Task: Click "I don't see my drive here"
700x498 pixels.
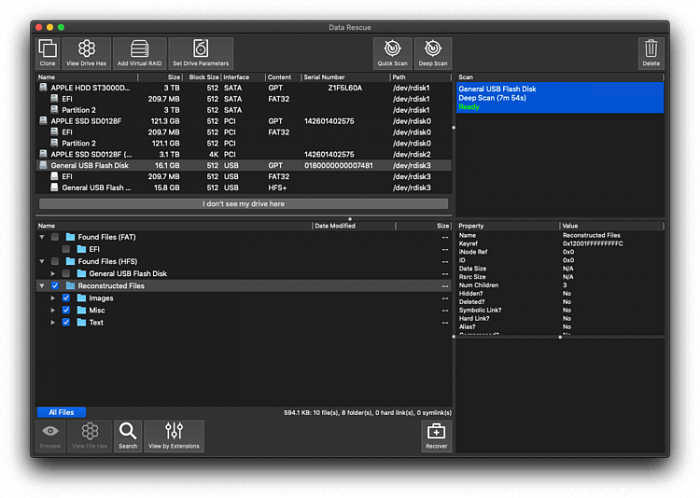Action: click(x=243, y=204)
